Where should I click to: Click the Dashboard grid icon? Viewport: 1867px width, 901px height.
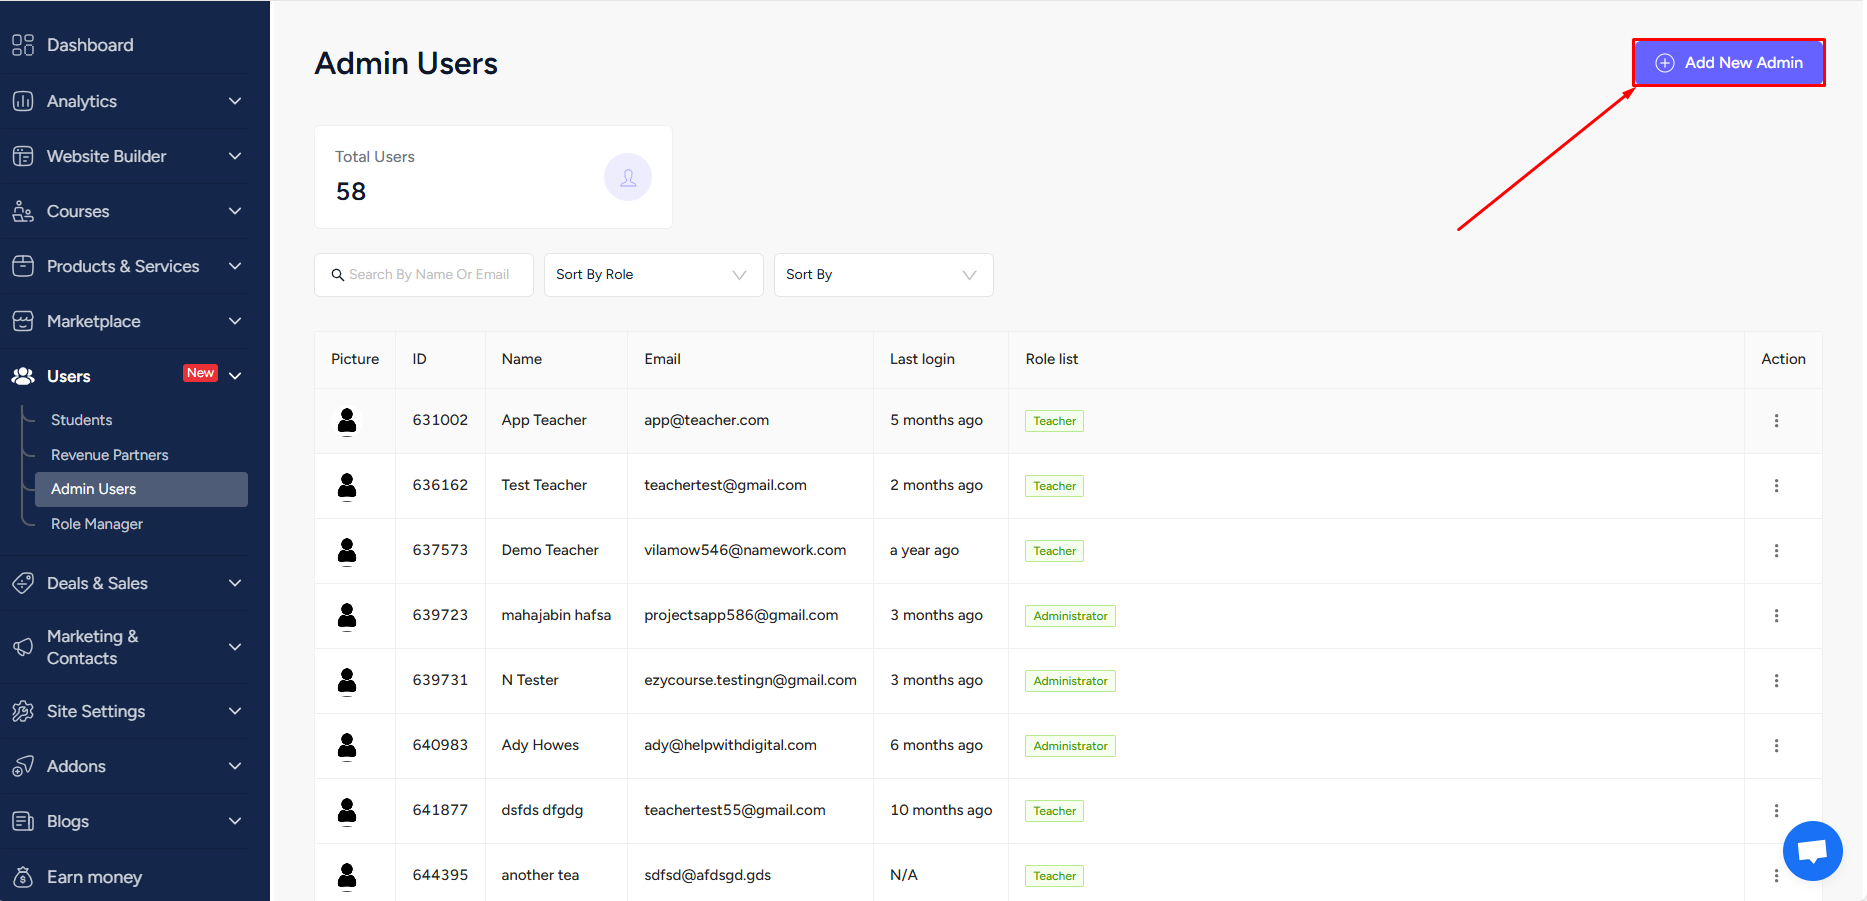[x=23, y=45]
